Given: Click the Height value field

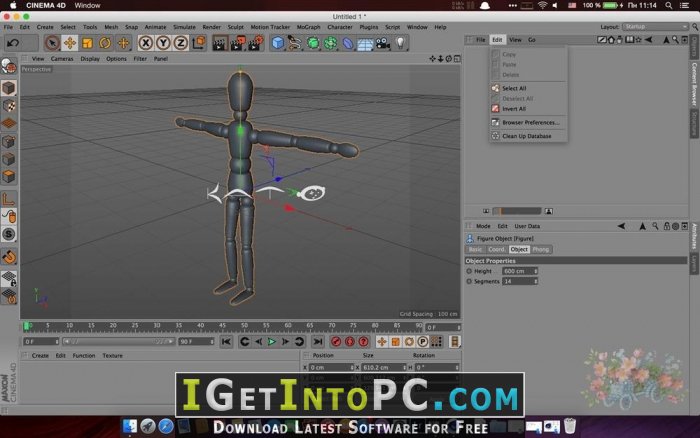Looking at the screenshot, I should coord(520,271).
